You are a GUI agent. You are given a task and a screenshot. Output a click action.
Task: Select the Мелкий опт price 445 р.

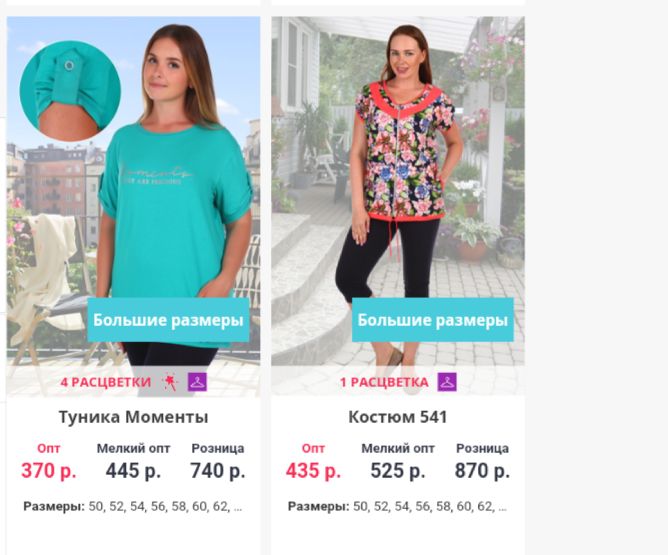tap(133, 471)
